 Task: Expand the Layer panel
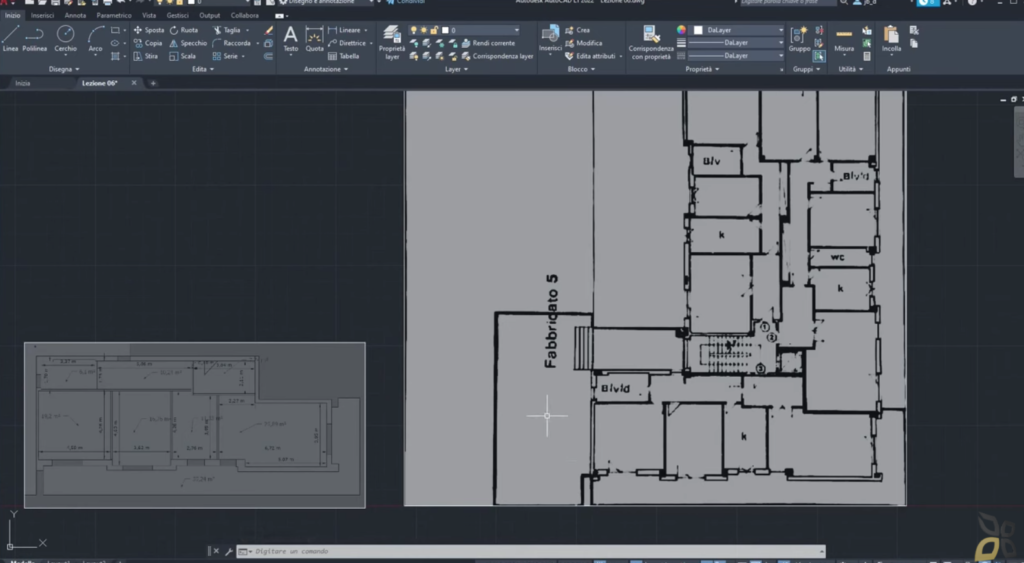click(456, 69)
